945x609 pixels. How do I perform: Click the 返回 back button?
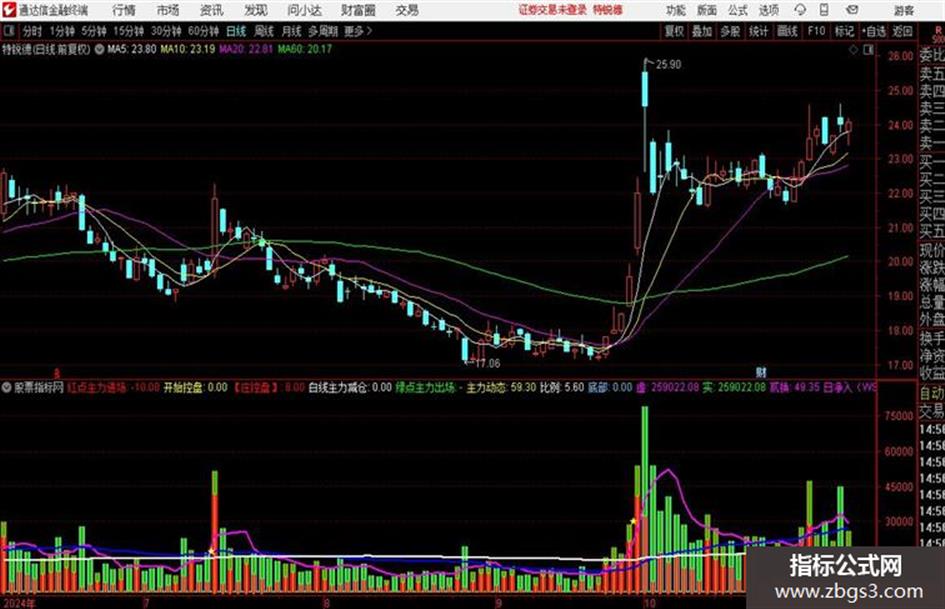902,31
